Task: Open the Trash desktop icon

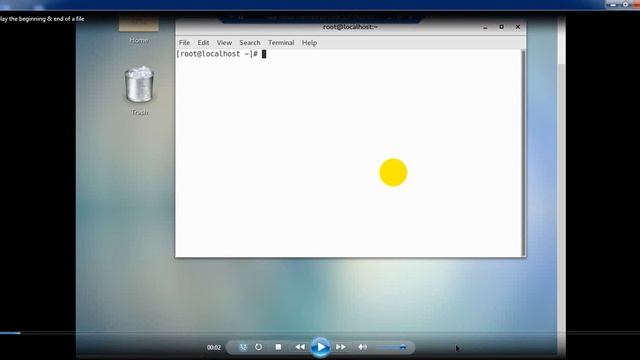Action: coord(139,91)
